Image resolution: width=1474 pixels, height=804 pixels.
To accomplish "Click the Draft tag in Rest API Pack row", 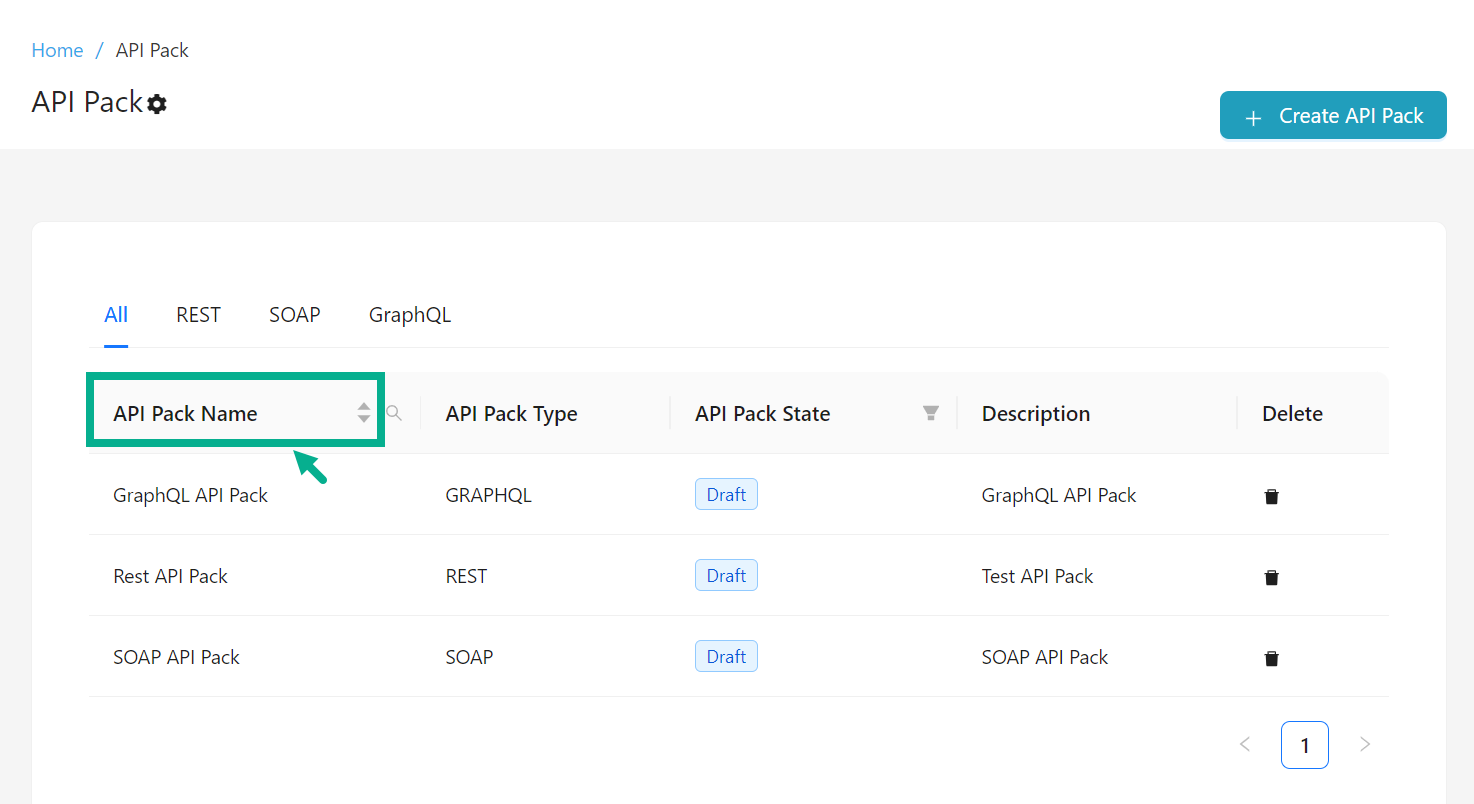I will point(726,576).
